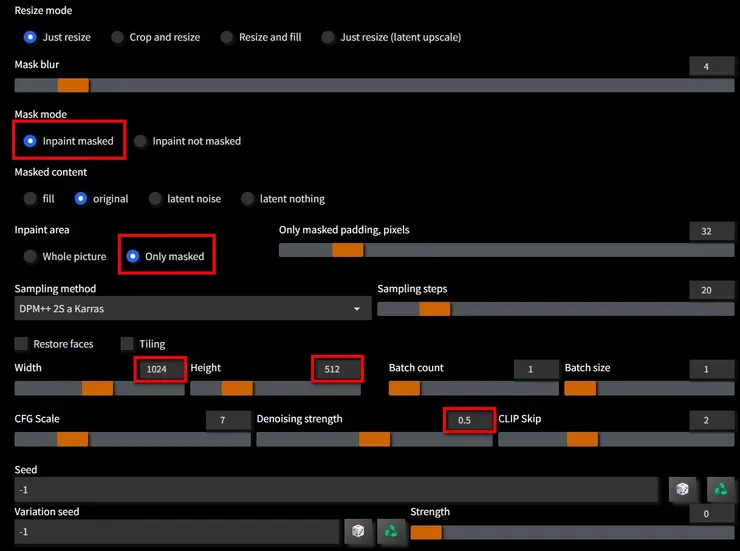Click the CFG Scale slider
Image resolution: width=740 pixels, height=551 pixels.
[133, 439]
